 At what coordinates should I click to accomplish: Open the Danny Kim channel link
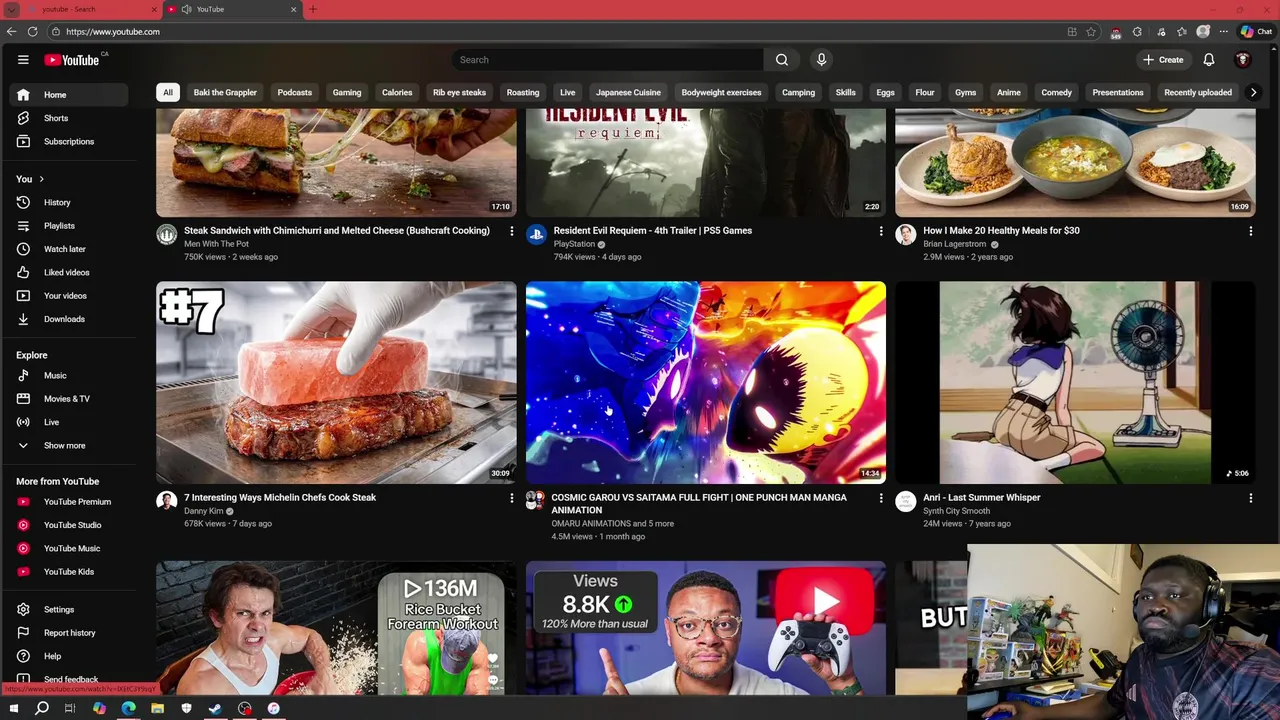pos(203,511)
